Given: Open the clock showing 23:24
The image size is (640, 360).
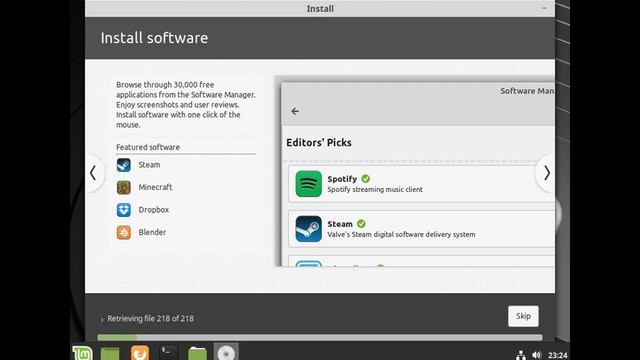Looking at the screenshot, I should tap(558, 355).
